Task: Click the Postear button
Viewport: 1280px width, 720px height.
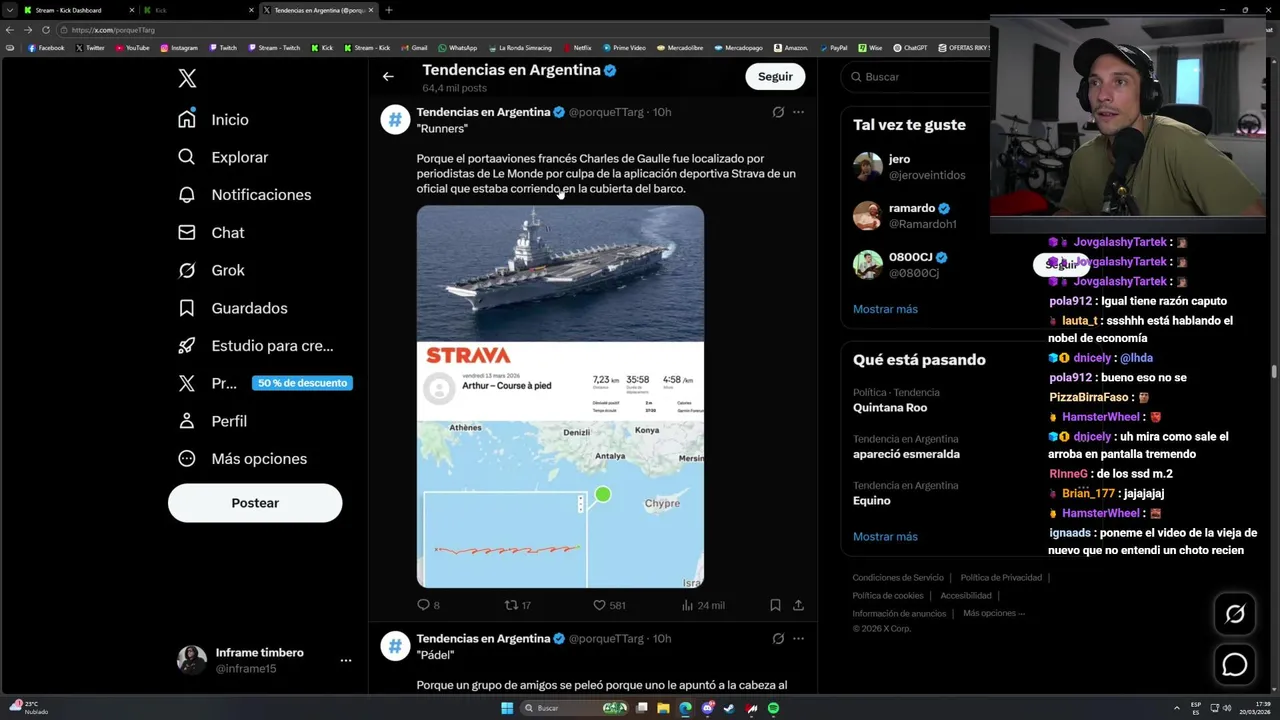Action: click(x=255, y=503)
